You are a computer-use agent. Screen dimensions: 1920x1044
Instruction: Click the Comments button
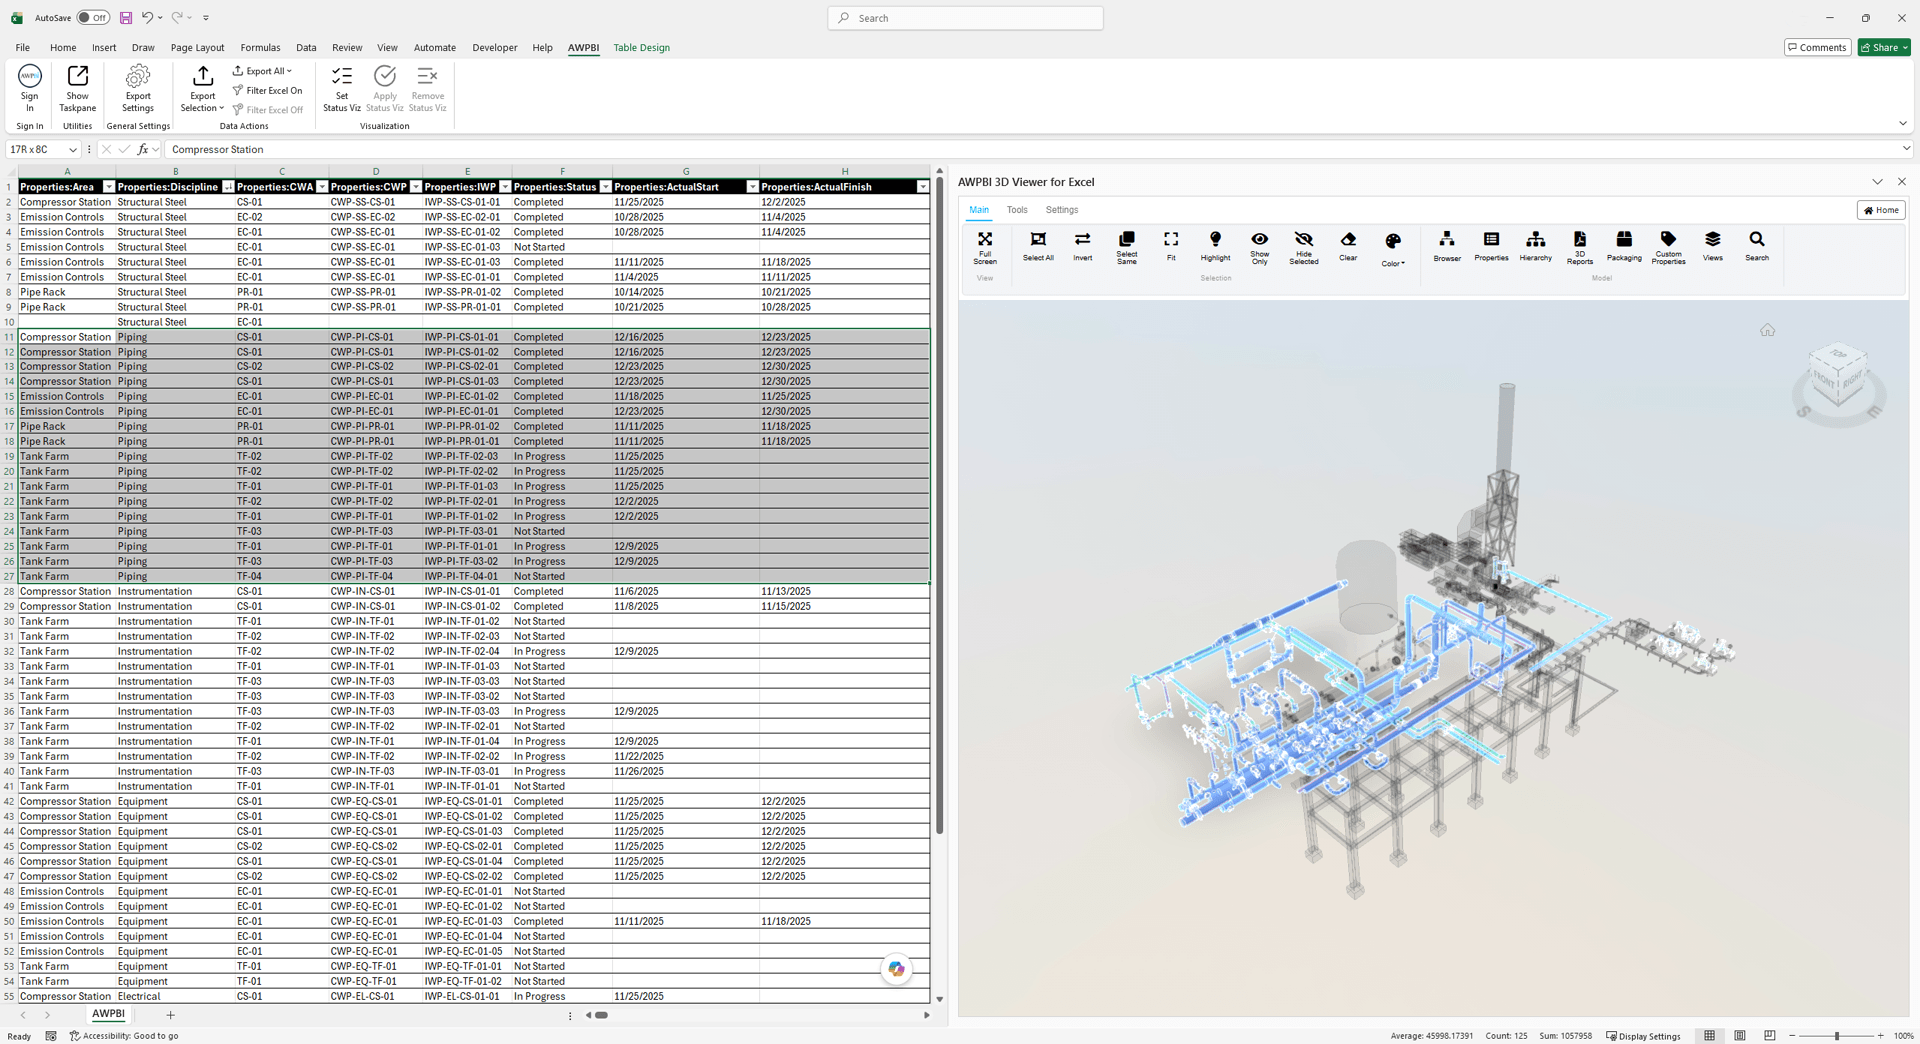pos(1817,47)
